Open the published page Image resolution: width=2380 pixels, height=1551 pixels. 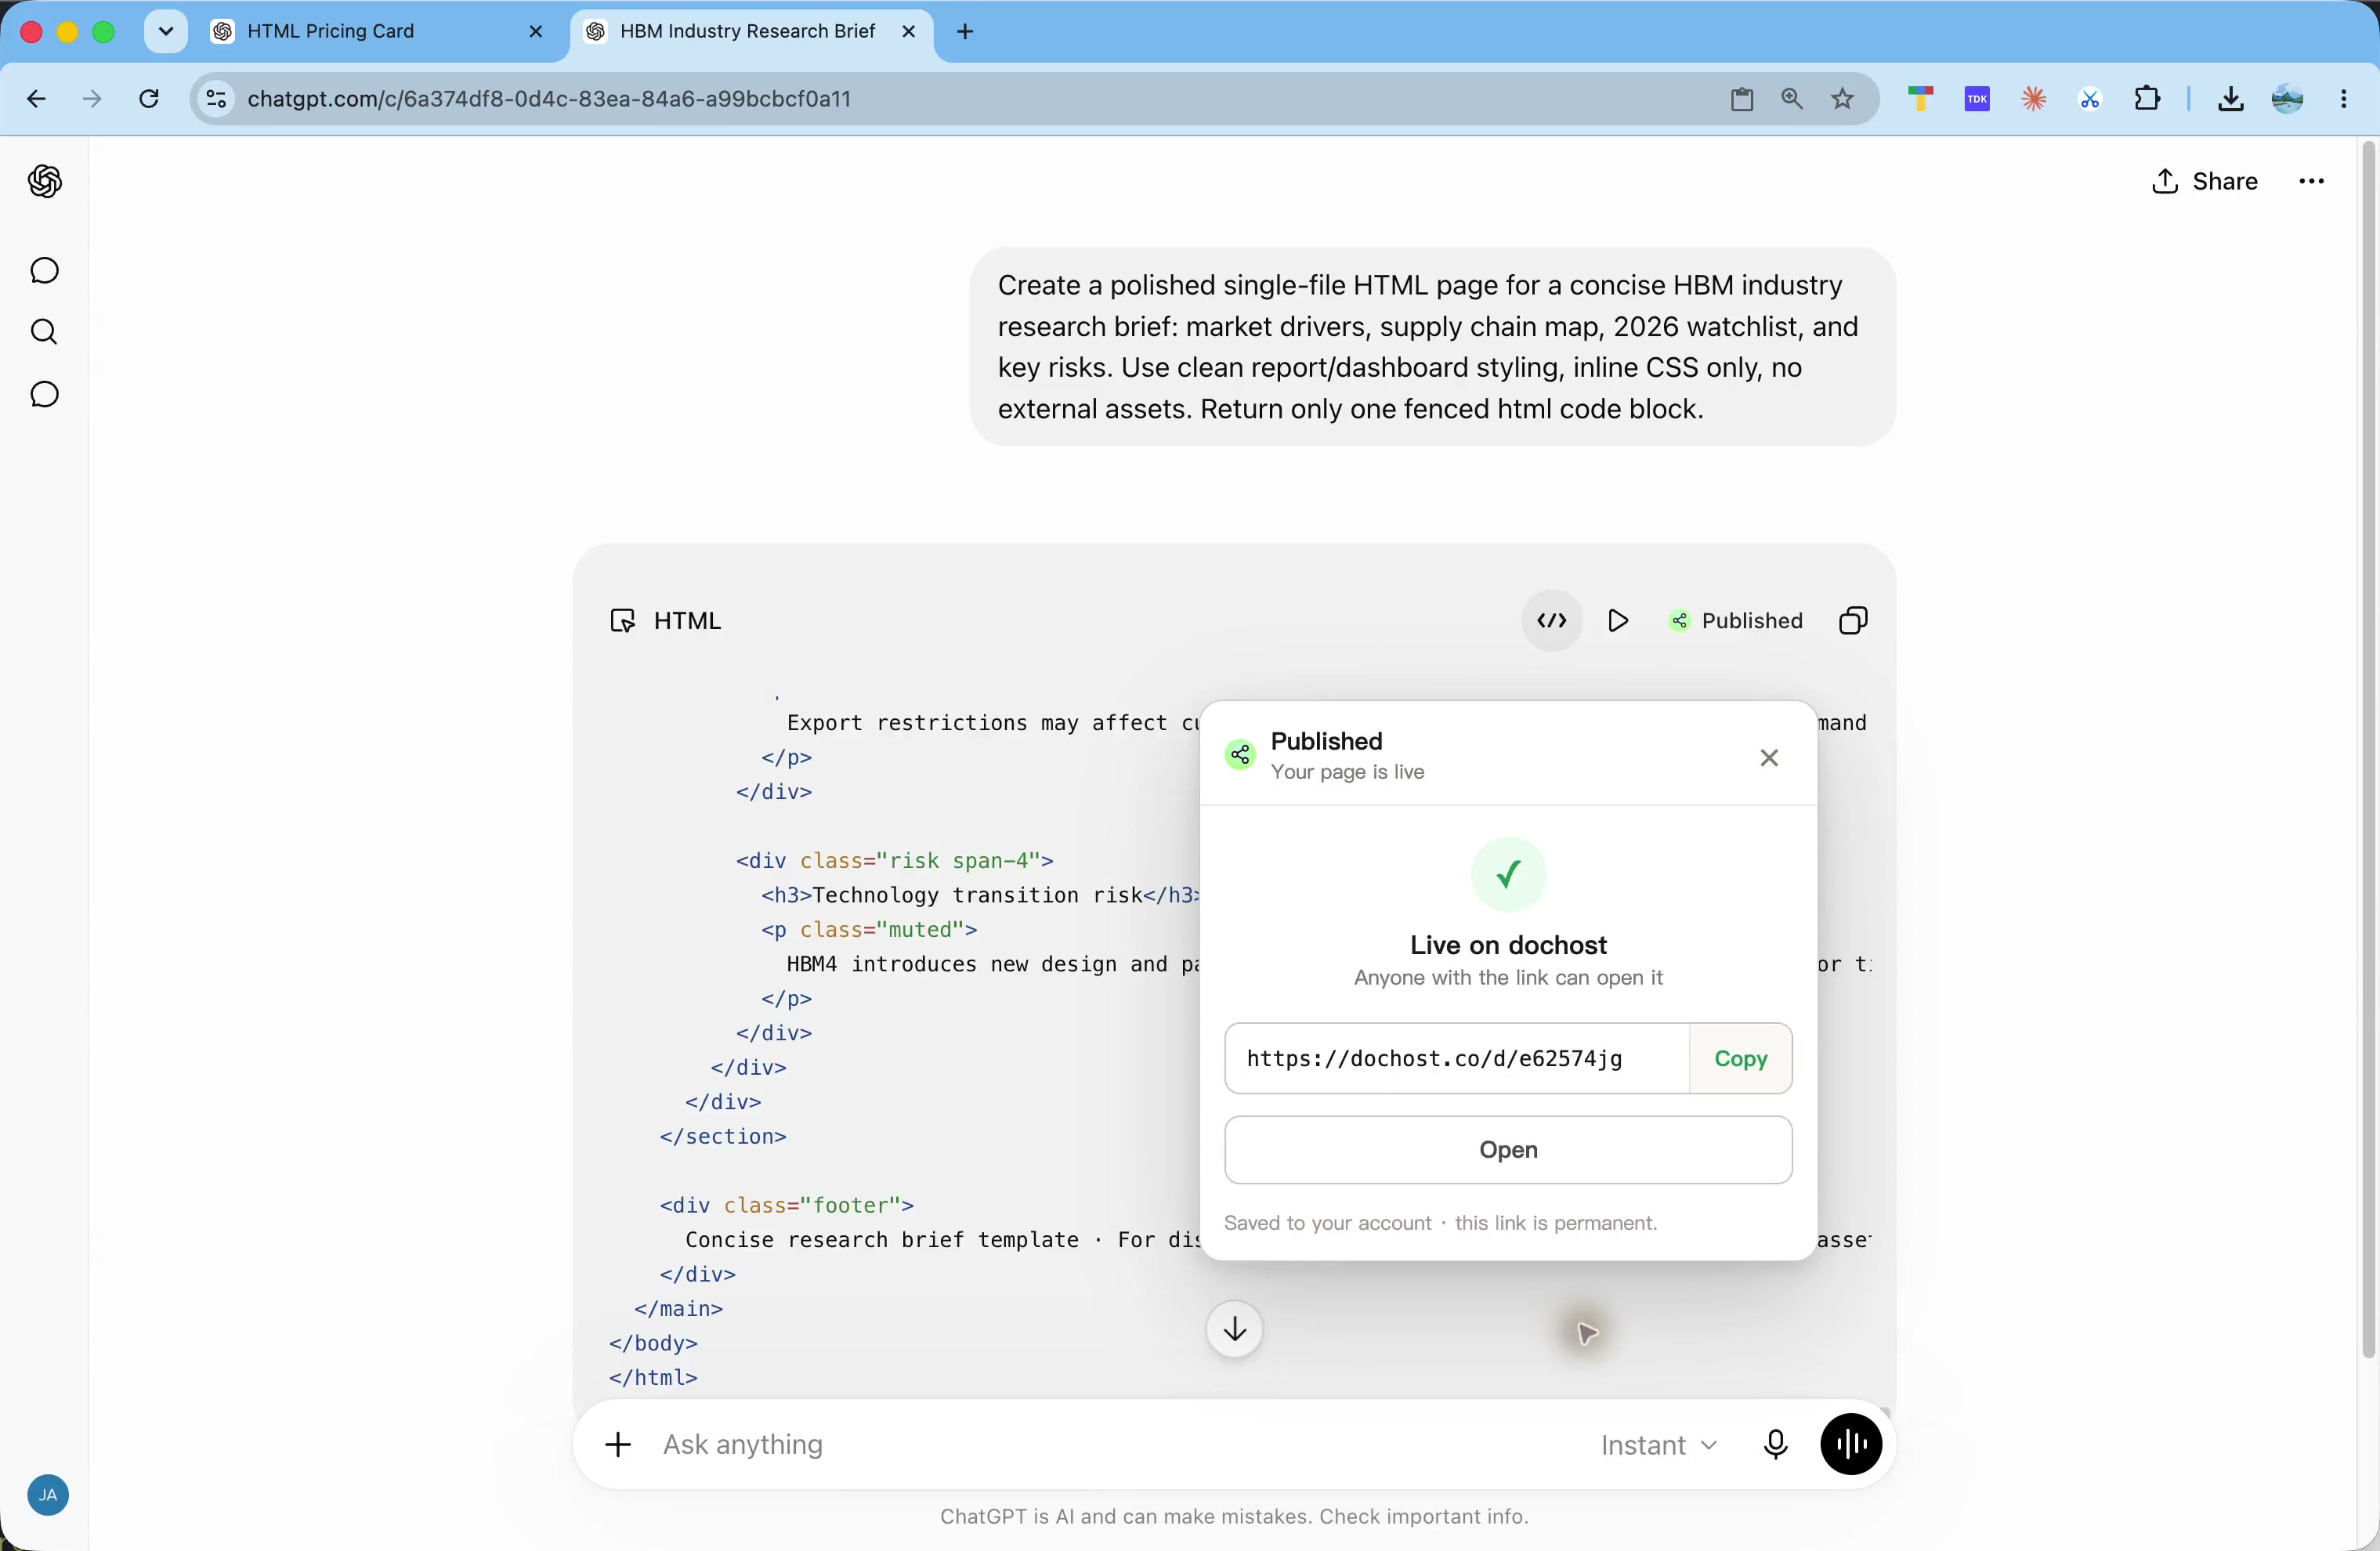pos(1508,1149)
